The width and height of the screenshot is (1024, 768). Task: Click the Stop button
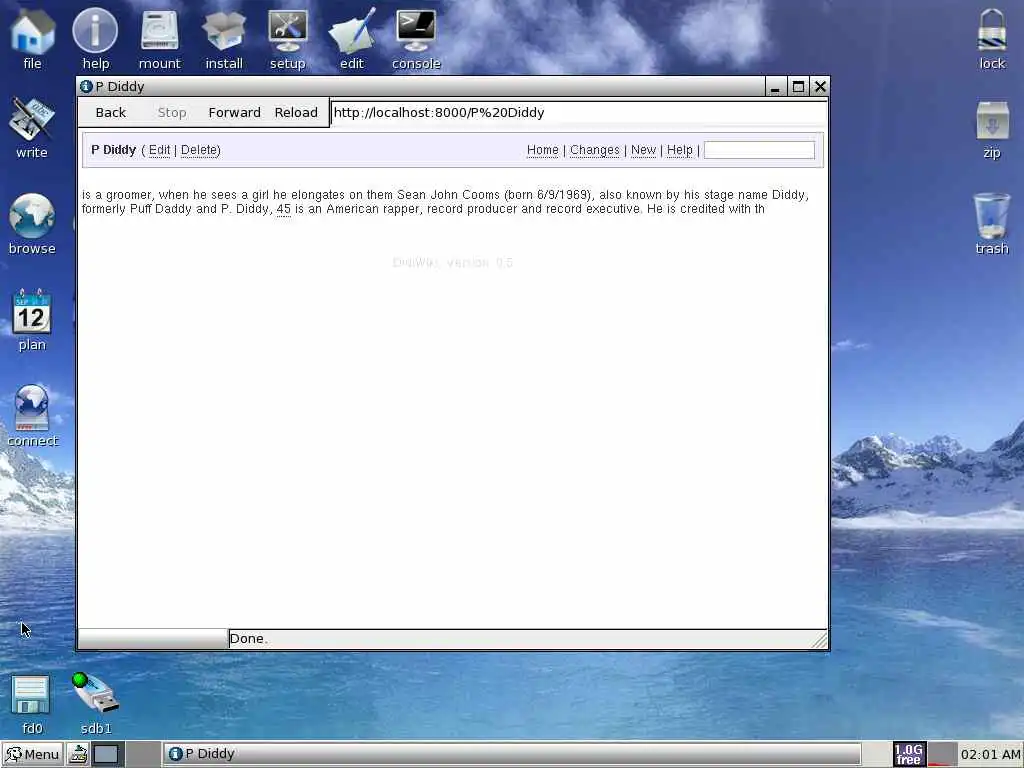172,112
